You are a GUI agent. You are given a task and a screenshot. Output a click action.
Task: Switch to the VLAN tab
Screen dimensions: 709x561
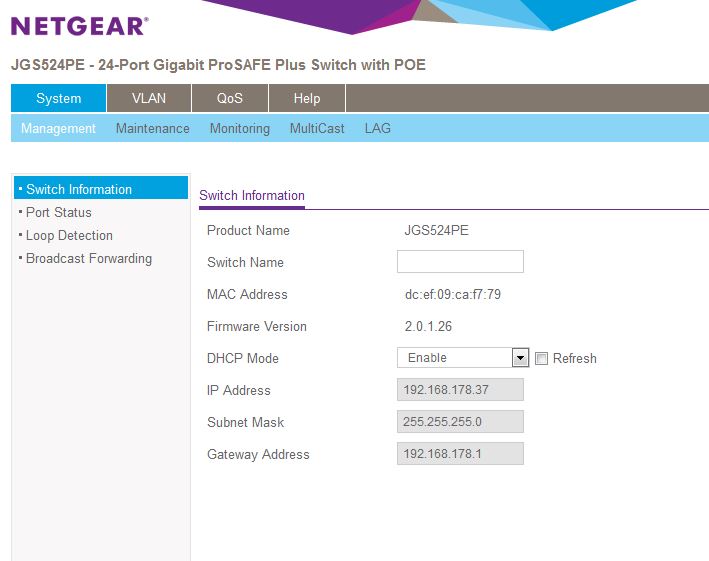point(148,98)
